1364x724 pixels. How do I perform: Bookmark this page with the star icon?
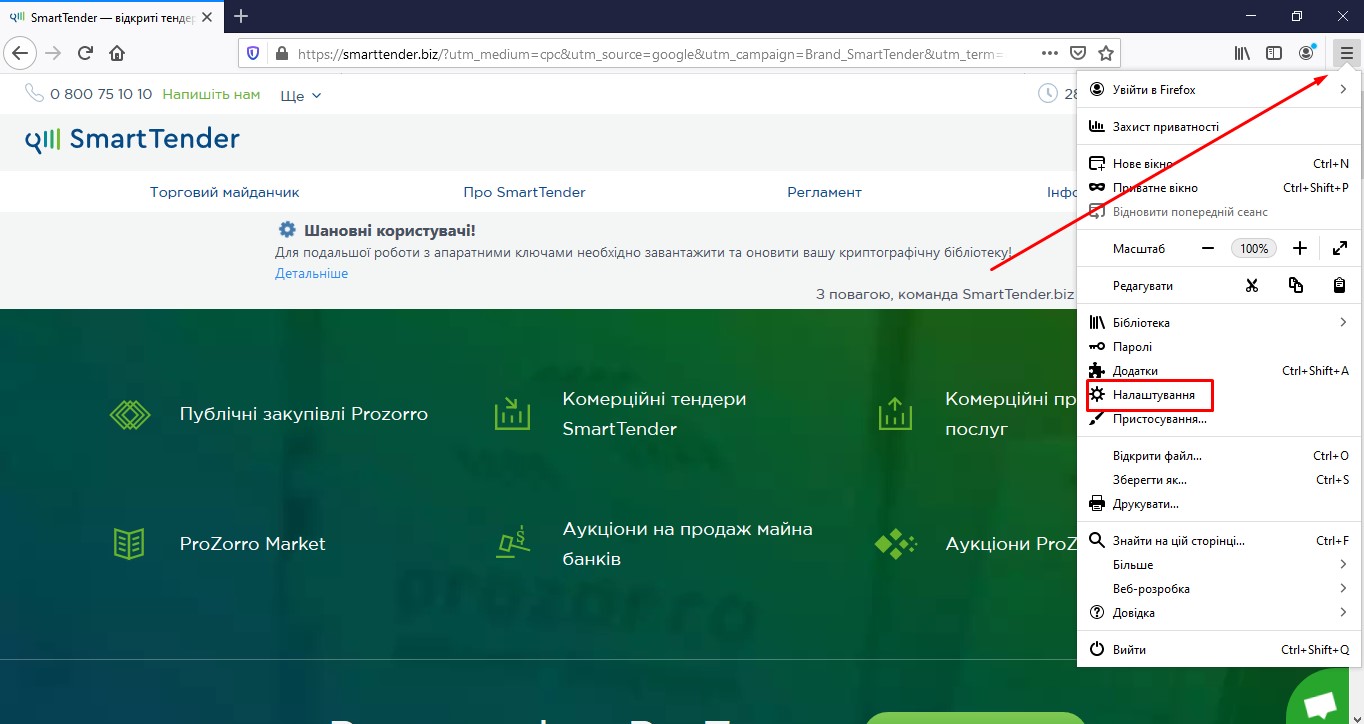1105,53
